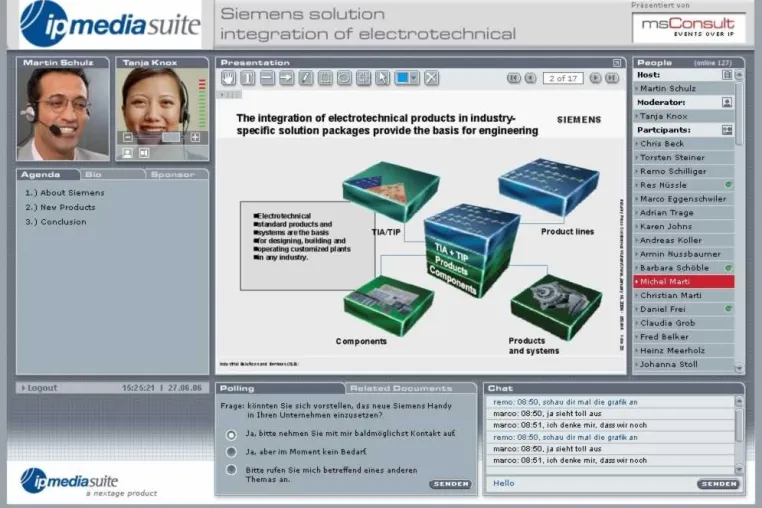This screenshot has height=508, width=762.
Task: Click the Chat panel scroll down arrow
Action: click(x=739, y=469)
